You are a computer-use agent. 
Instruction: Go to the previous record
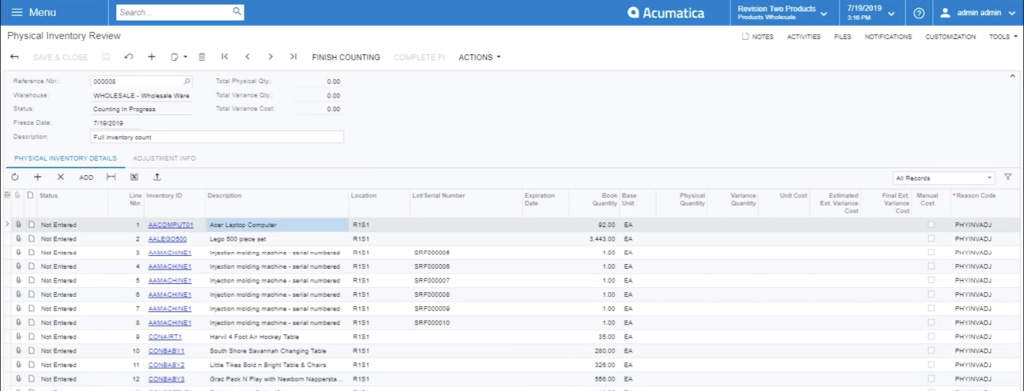coord(248,57)
